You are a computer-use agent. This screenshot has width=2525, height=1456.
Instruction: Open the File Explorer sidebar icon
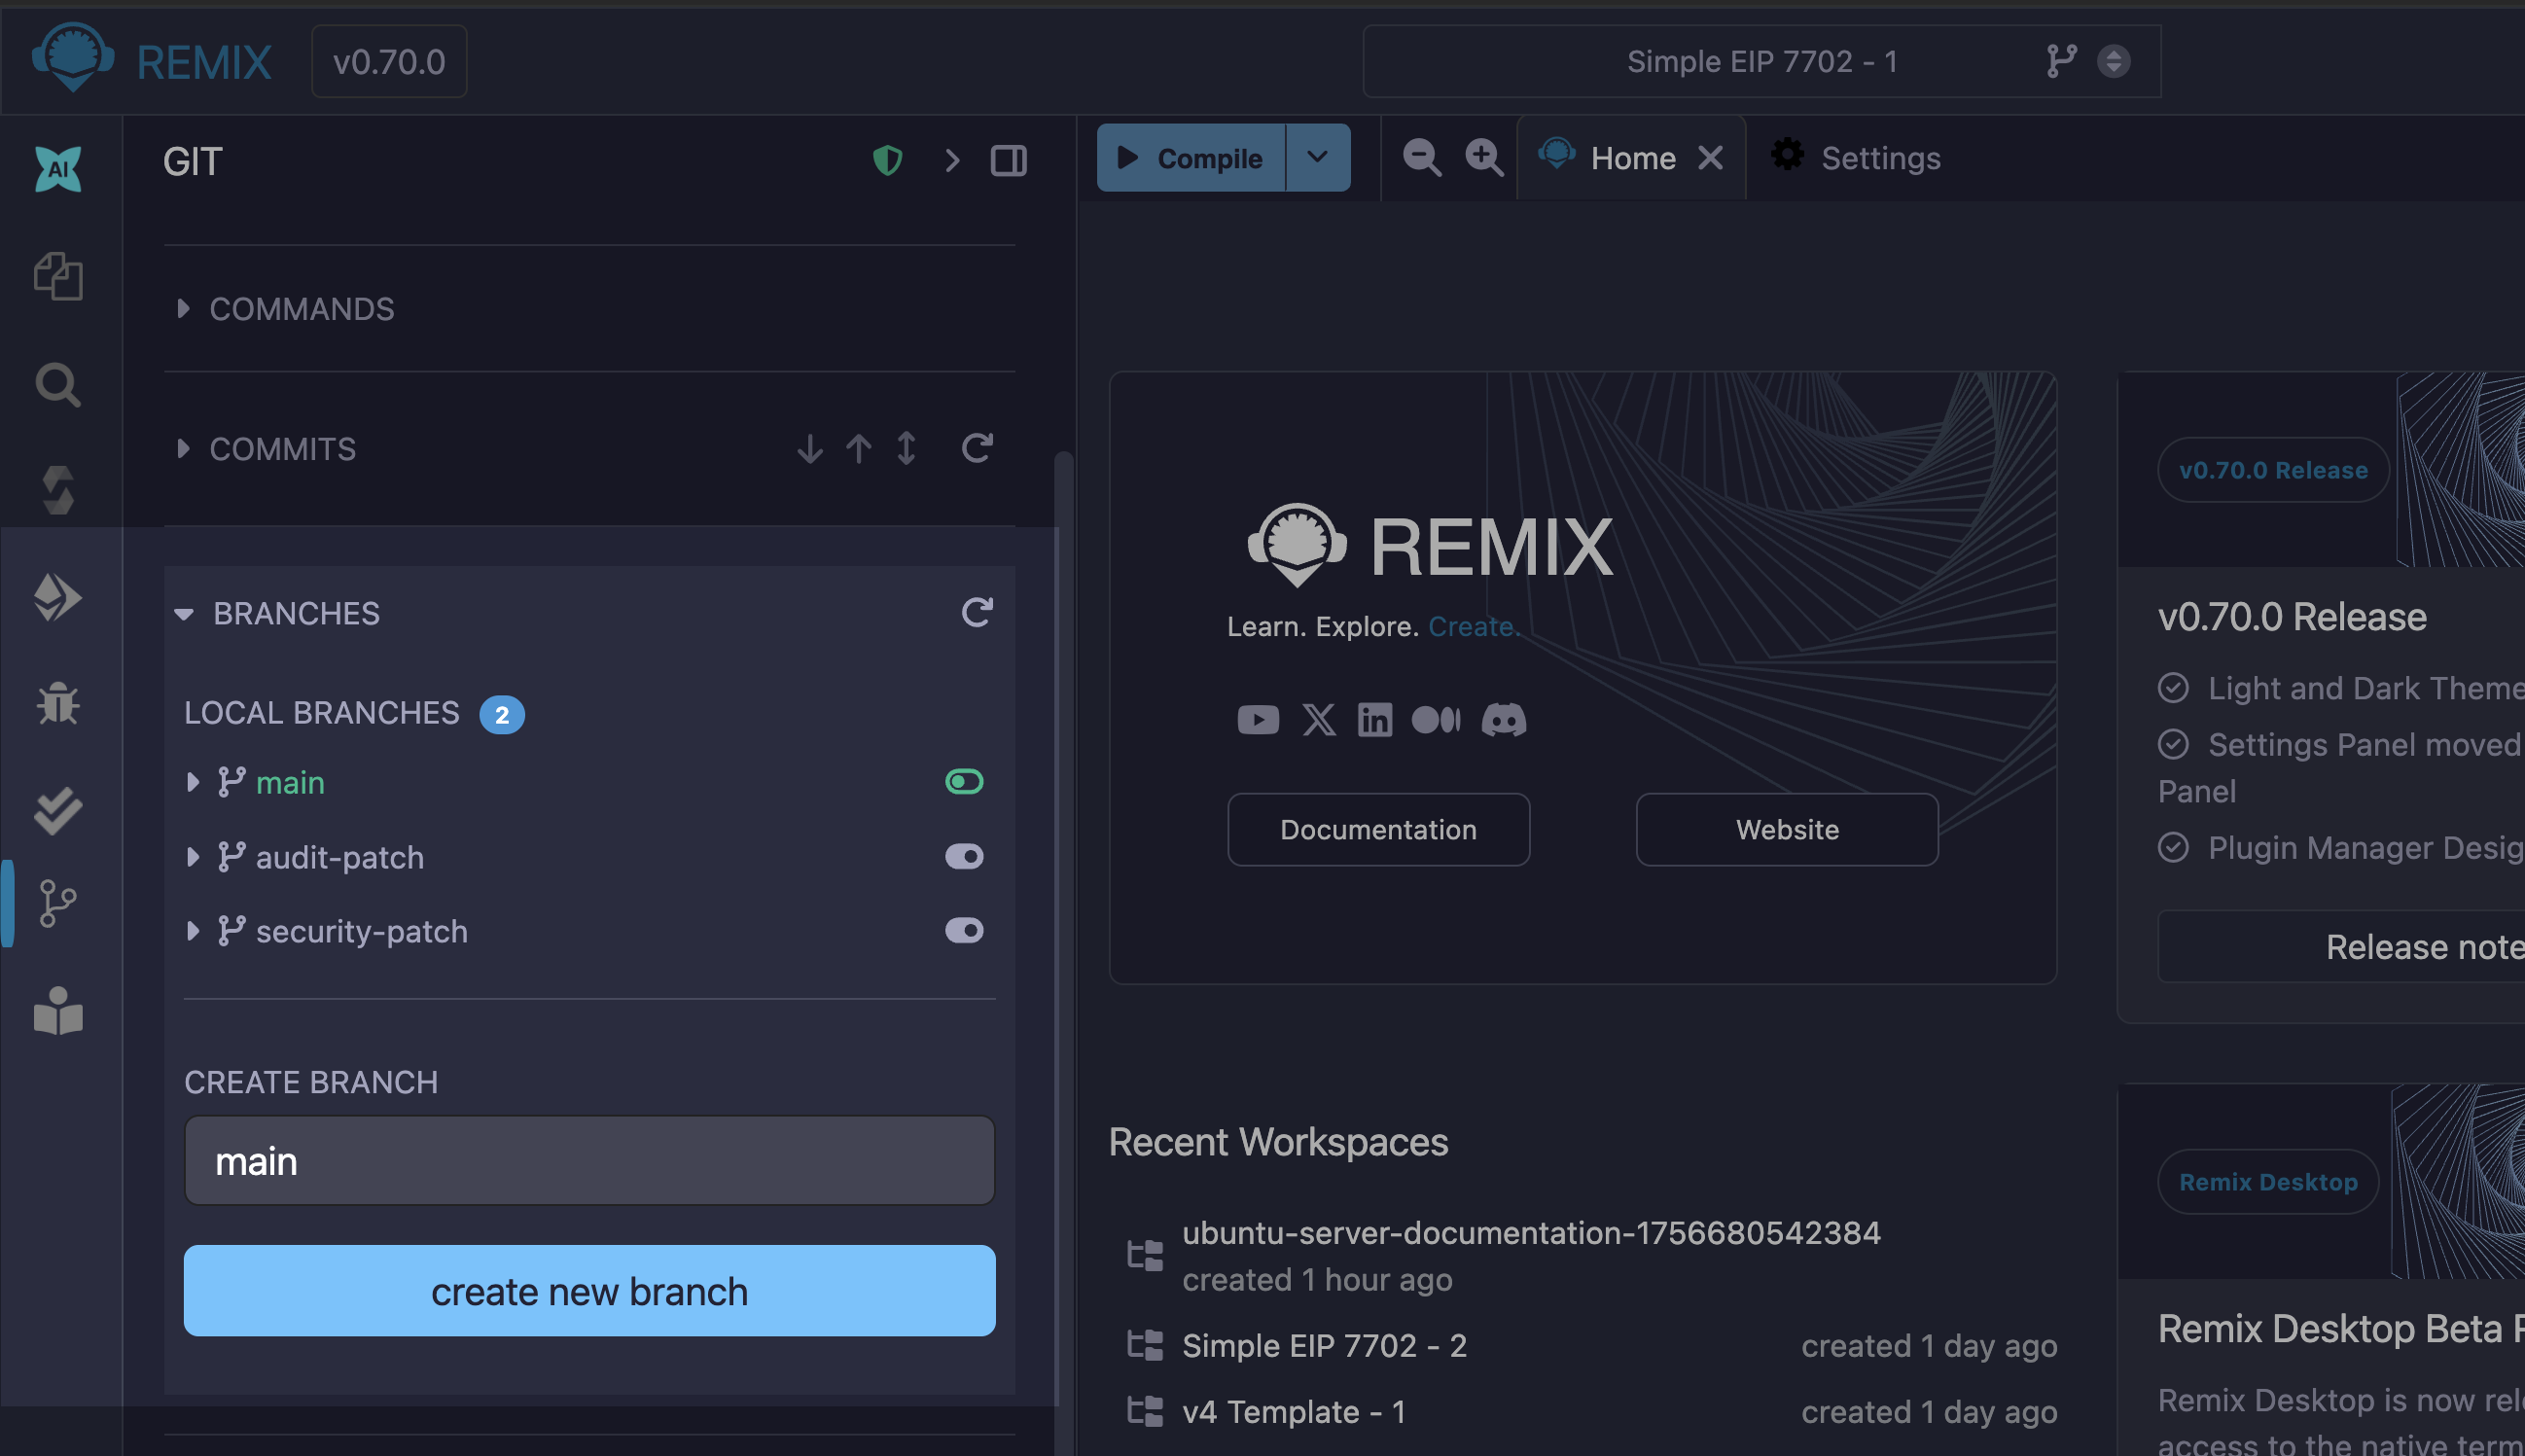pyautogui.click(x=58, y=276)
